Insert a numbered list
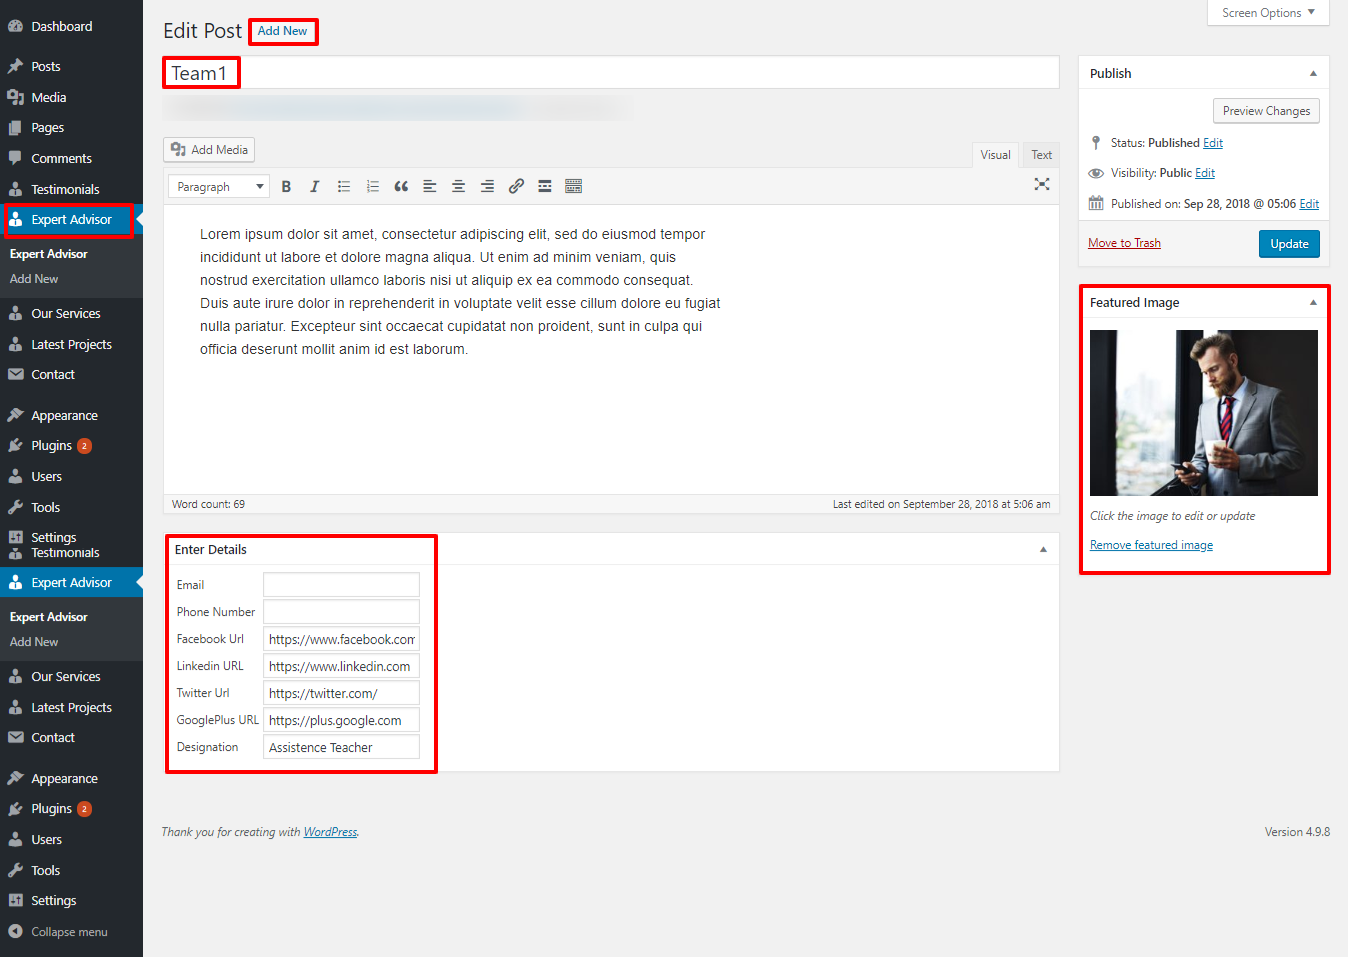 tap(373, 187)
